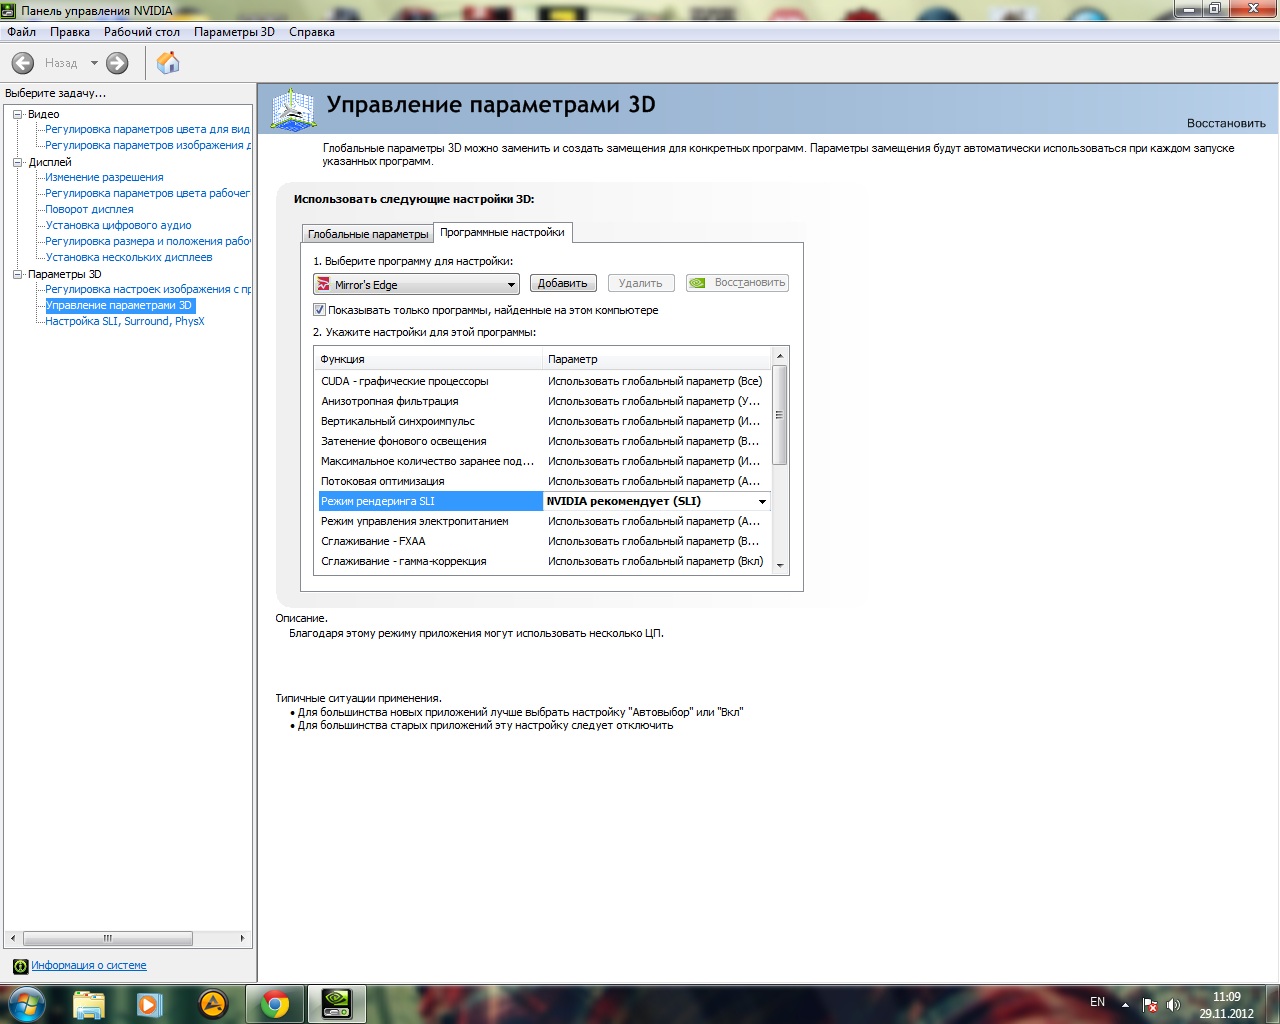Select the 'Затенение фонового освещения' row

[x=544, y=441]
